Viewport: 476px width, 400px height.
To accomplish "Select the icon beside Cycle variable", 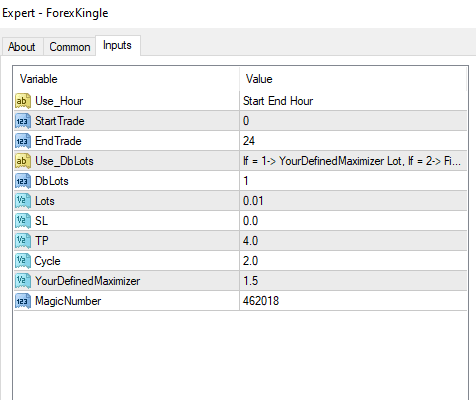I will (x=23, y=261).
